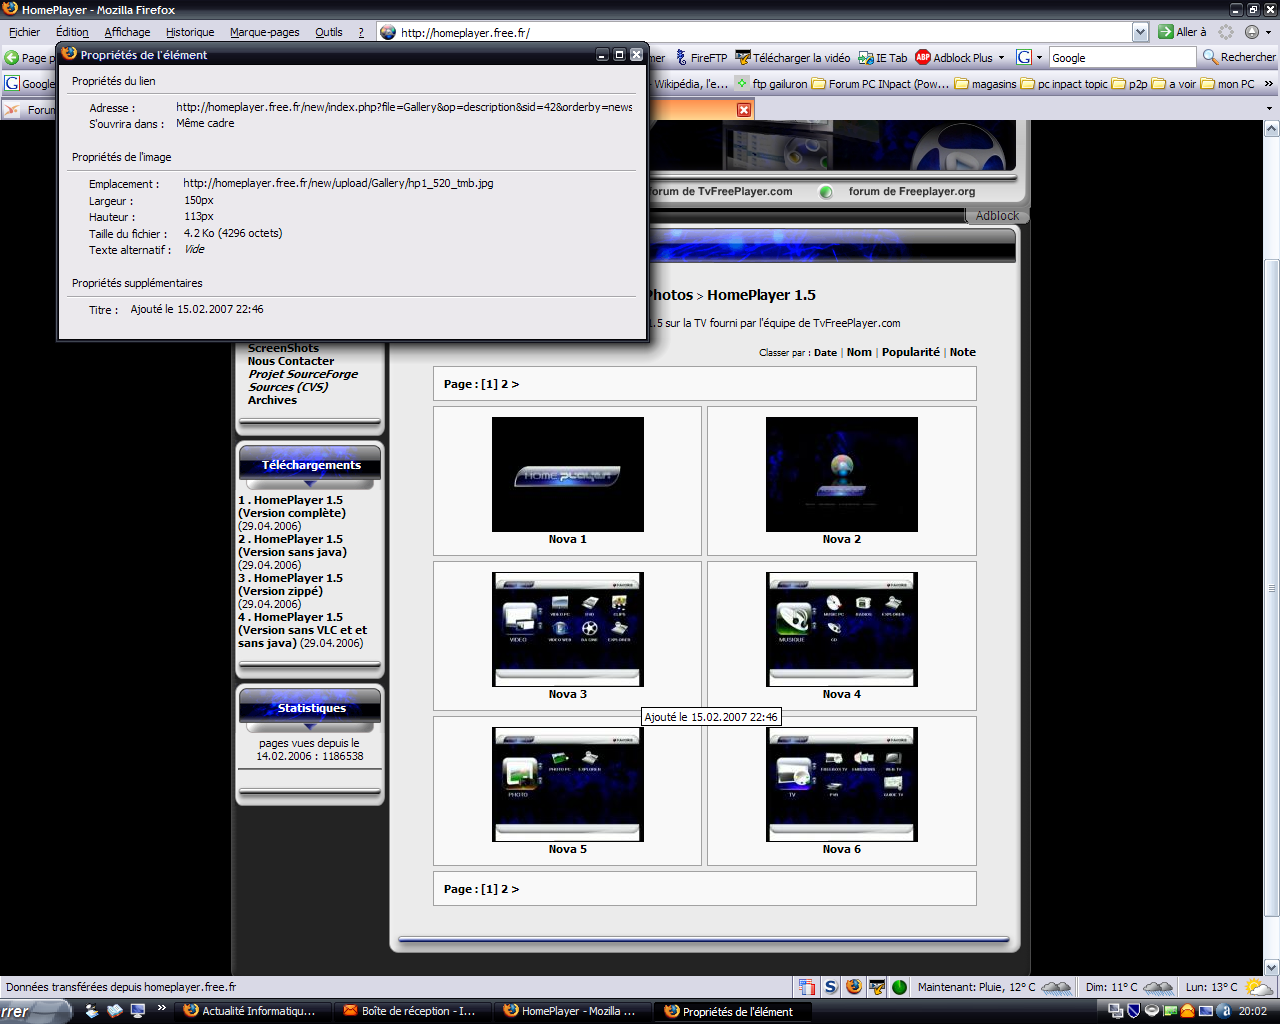This screenshot has height=1024, width=1280.
Task: Open the Adblock Plus dropdown arrow
Action: tap(1001, 58)
